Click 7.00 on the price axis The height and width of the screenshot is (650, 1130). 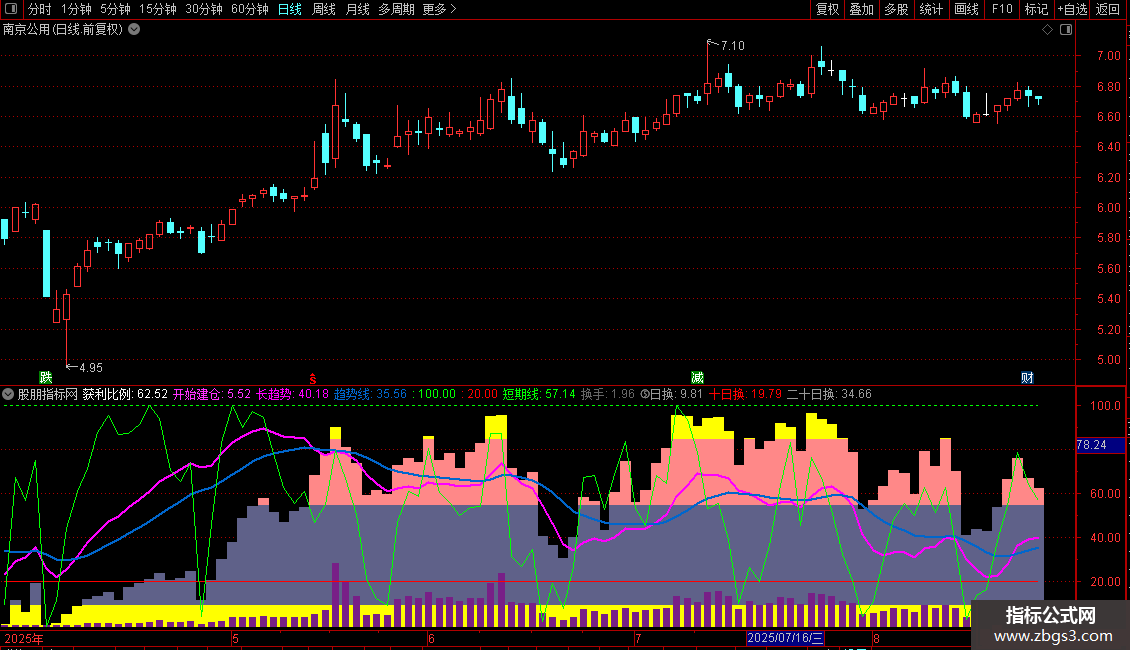(1108, 55)
